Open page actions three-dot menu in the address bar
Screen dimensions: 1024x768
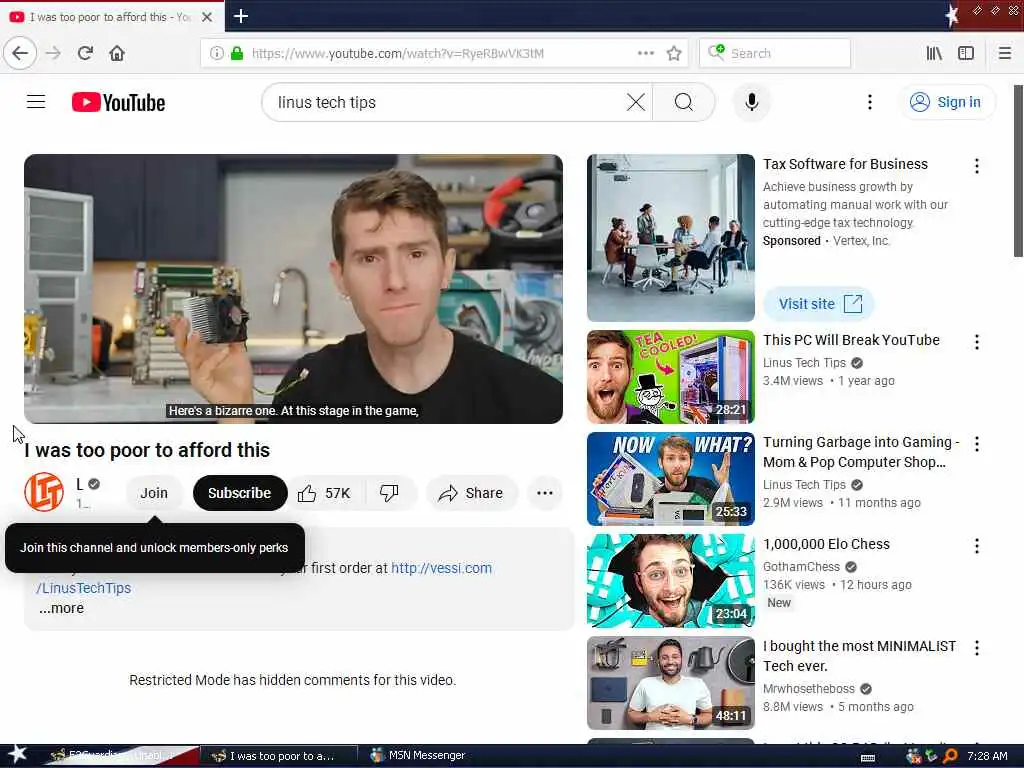point(645,53)
